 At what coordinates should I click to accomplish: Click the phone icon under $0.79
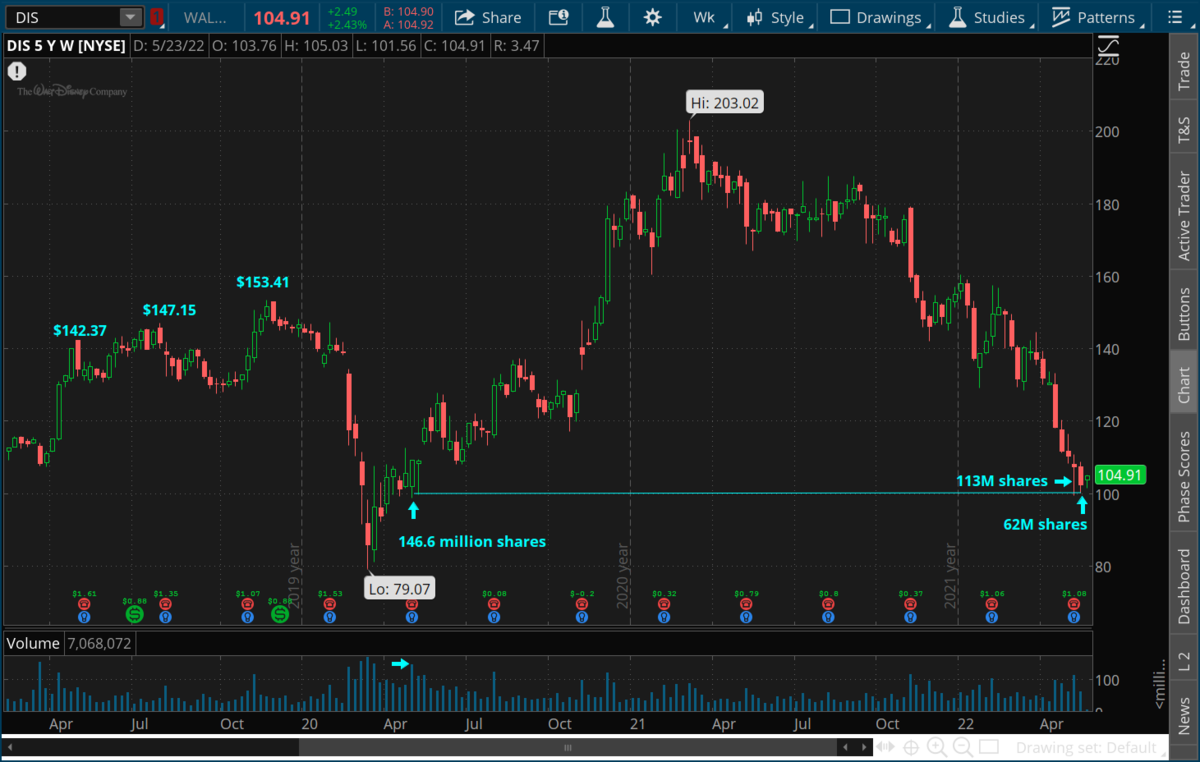point(745,604)
